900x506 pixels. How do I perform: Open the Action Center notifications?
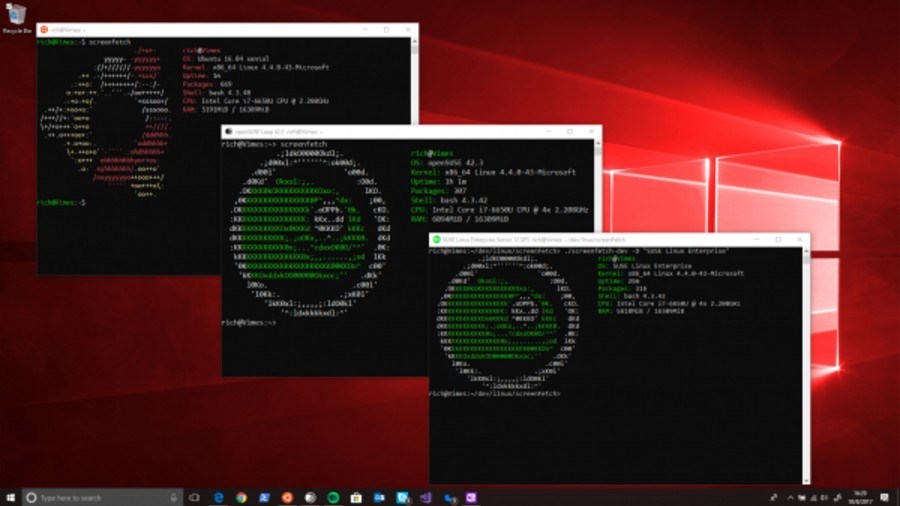pyautogui.click(x=882, y=497)
